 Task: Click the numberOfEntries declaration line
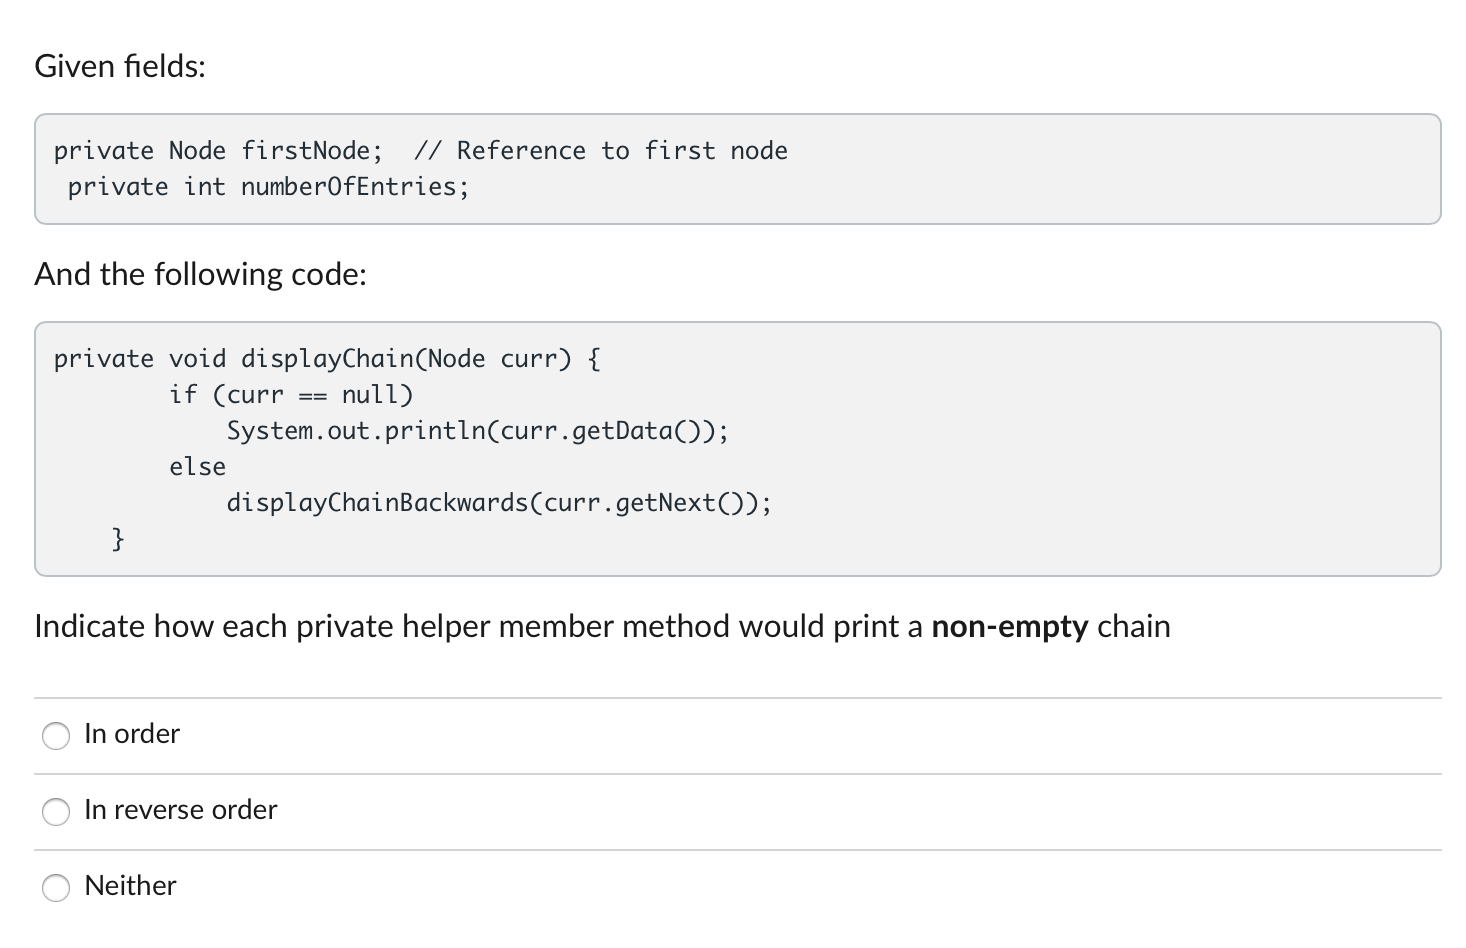[270, 186]
